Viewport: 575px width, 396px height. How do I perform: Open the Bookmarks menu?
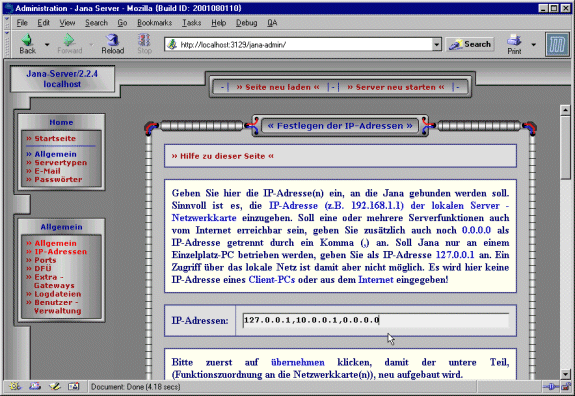[154, 23]
